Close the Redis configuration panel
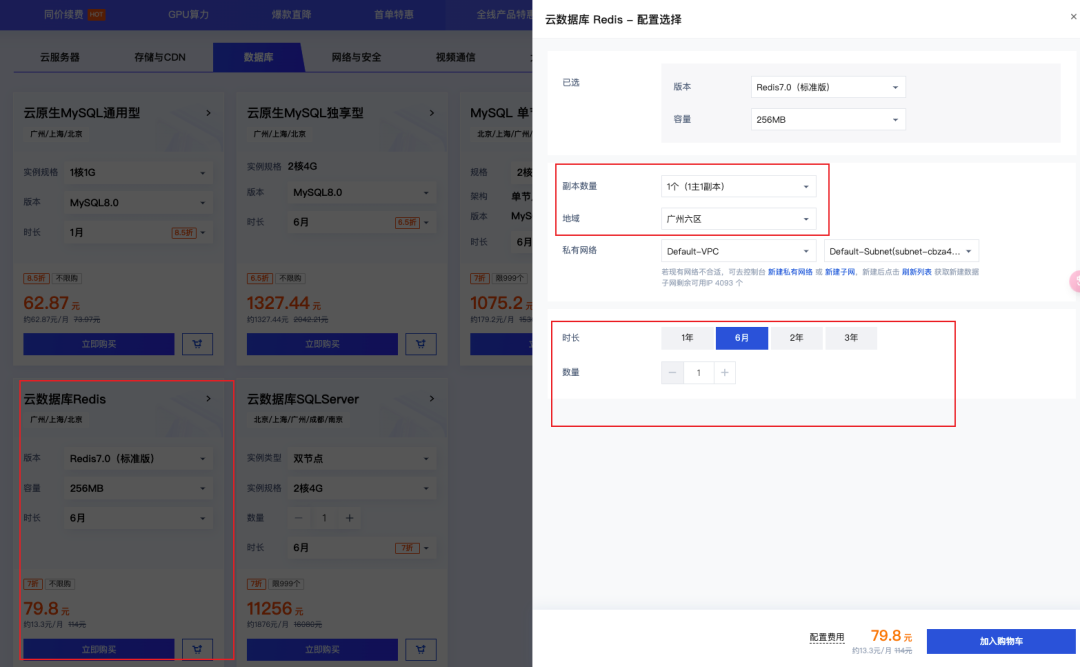This screenshot has width=1080, height=667. pyautogui.click(x=1073, y=17)
